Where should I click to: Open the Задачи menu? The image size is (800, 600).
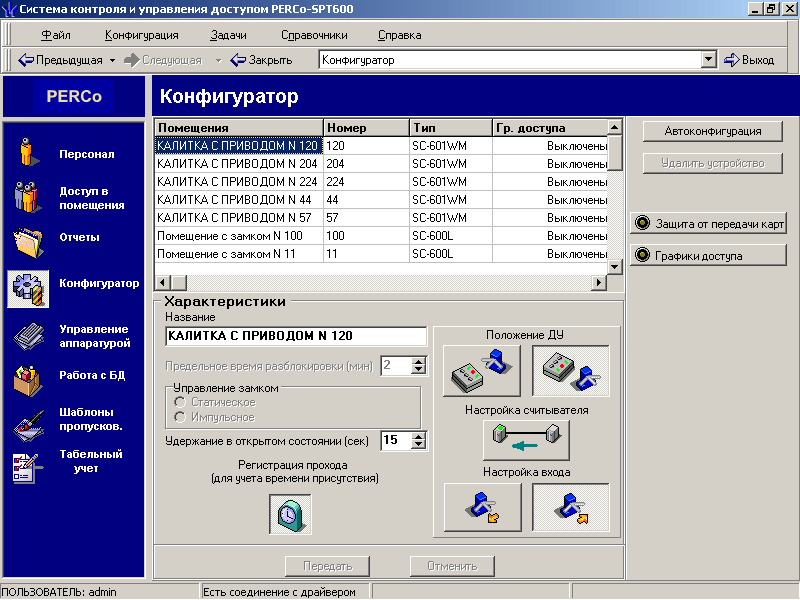[228, 35]
